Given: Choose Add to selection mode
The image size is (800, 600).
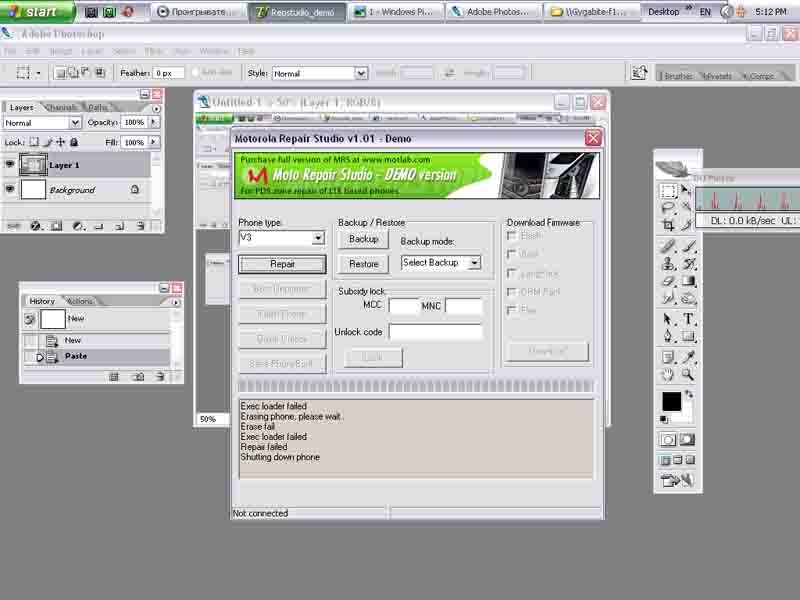Looking at the screenshot, I should [73, 73].
